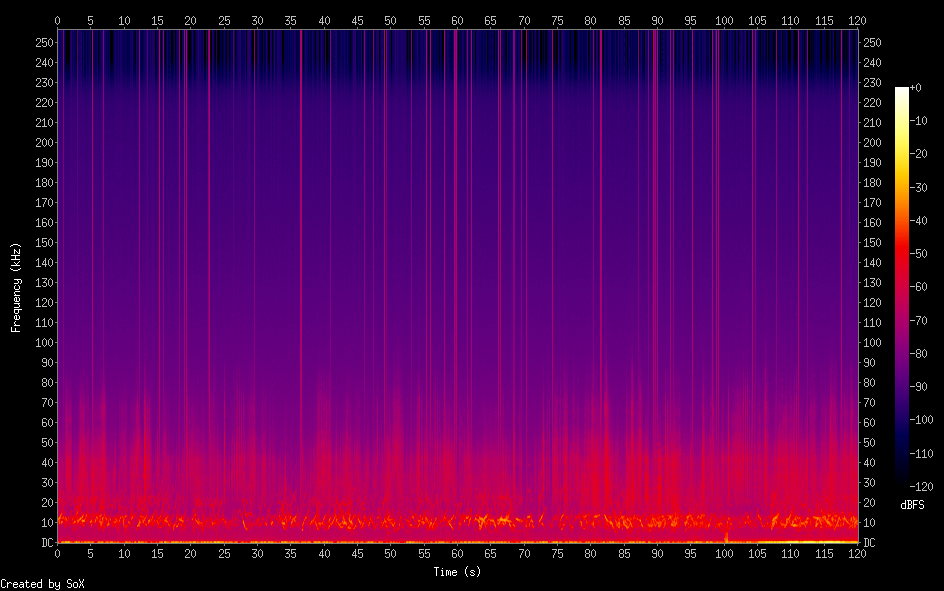Select the +0 mark on dBFS scale
The height and width of the screenshot is (591, 944).
click(x=917, y=88)
